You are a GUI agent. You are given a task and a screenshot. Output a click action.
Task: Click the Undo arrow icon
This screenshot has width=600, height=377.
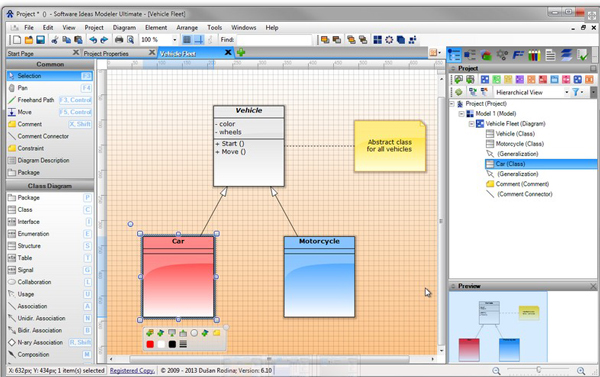coord(93,39)
